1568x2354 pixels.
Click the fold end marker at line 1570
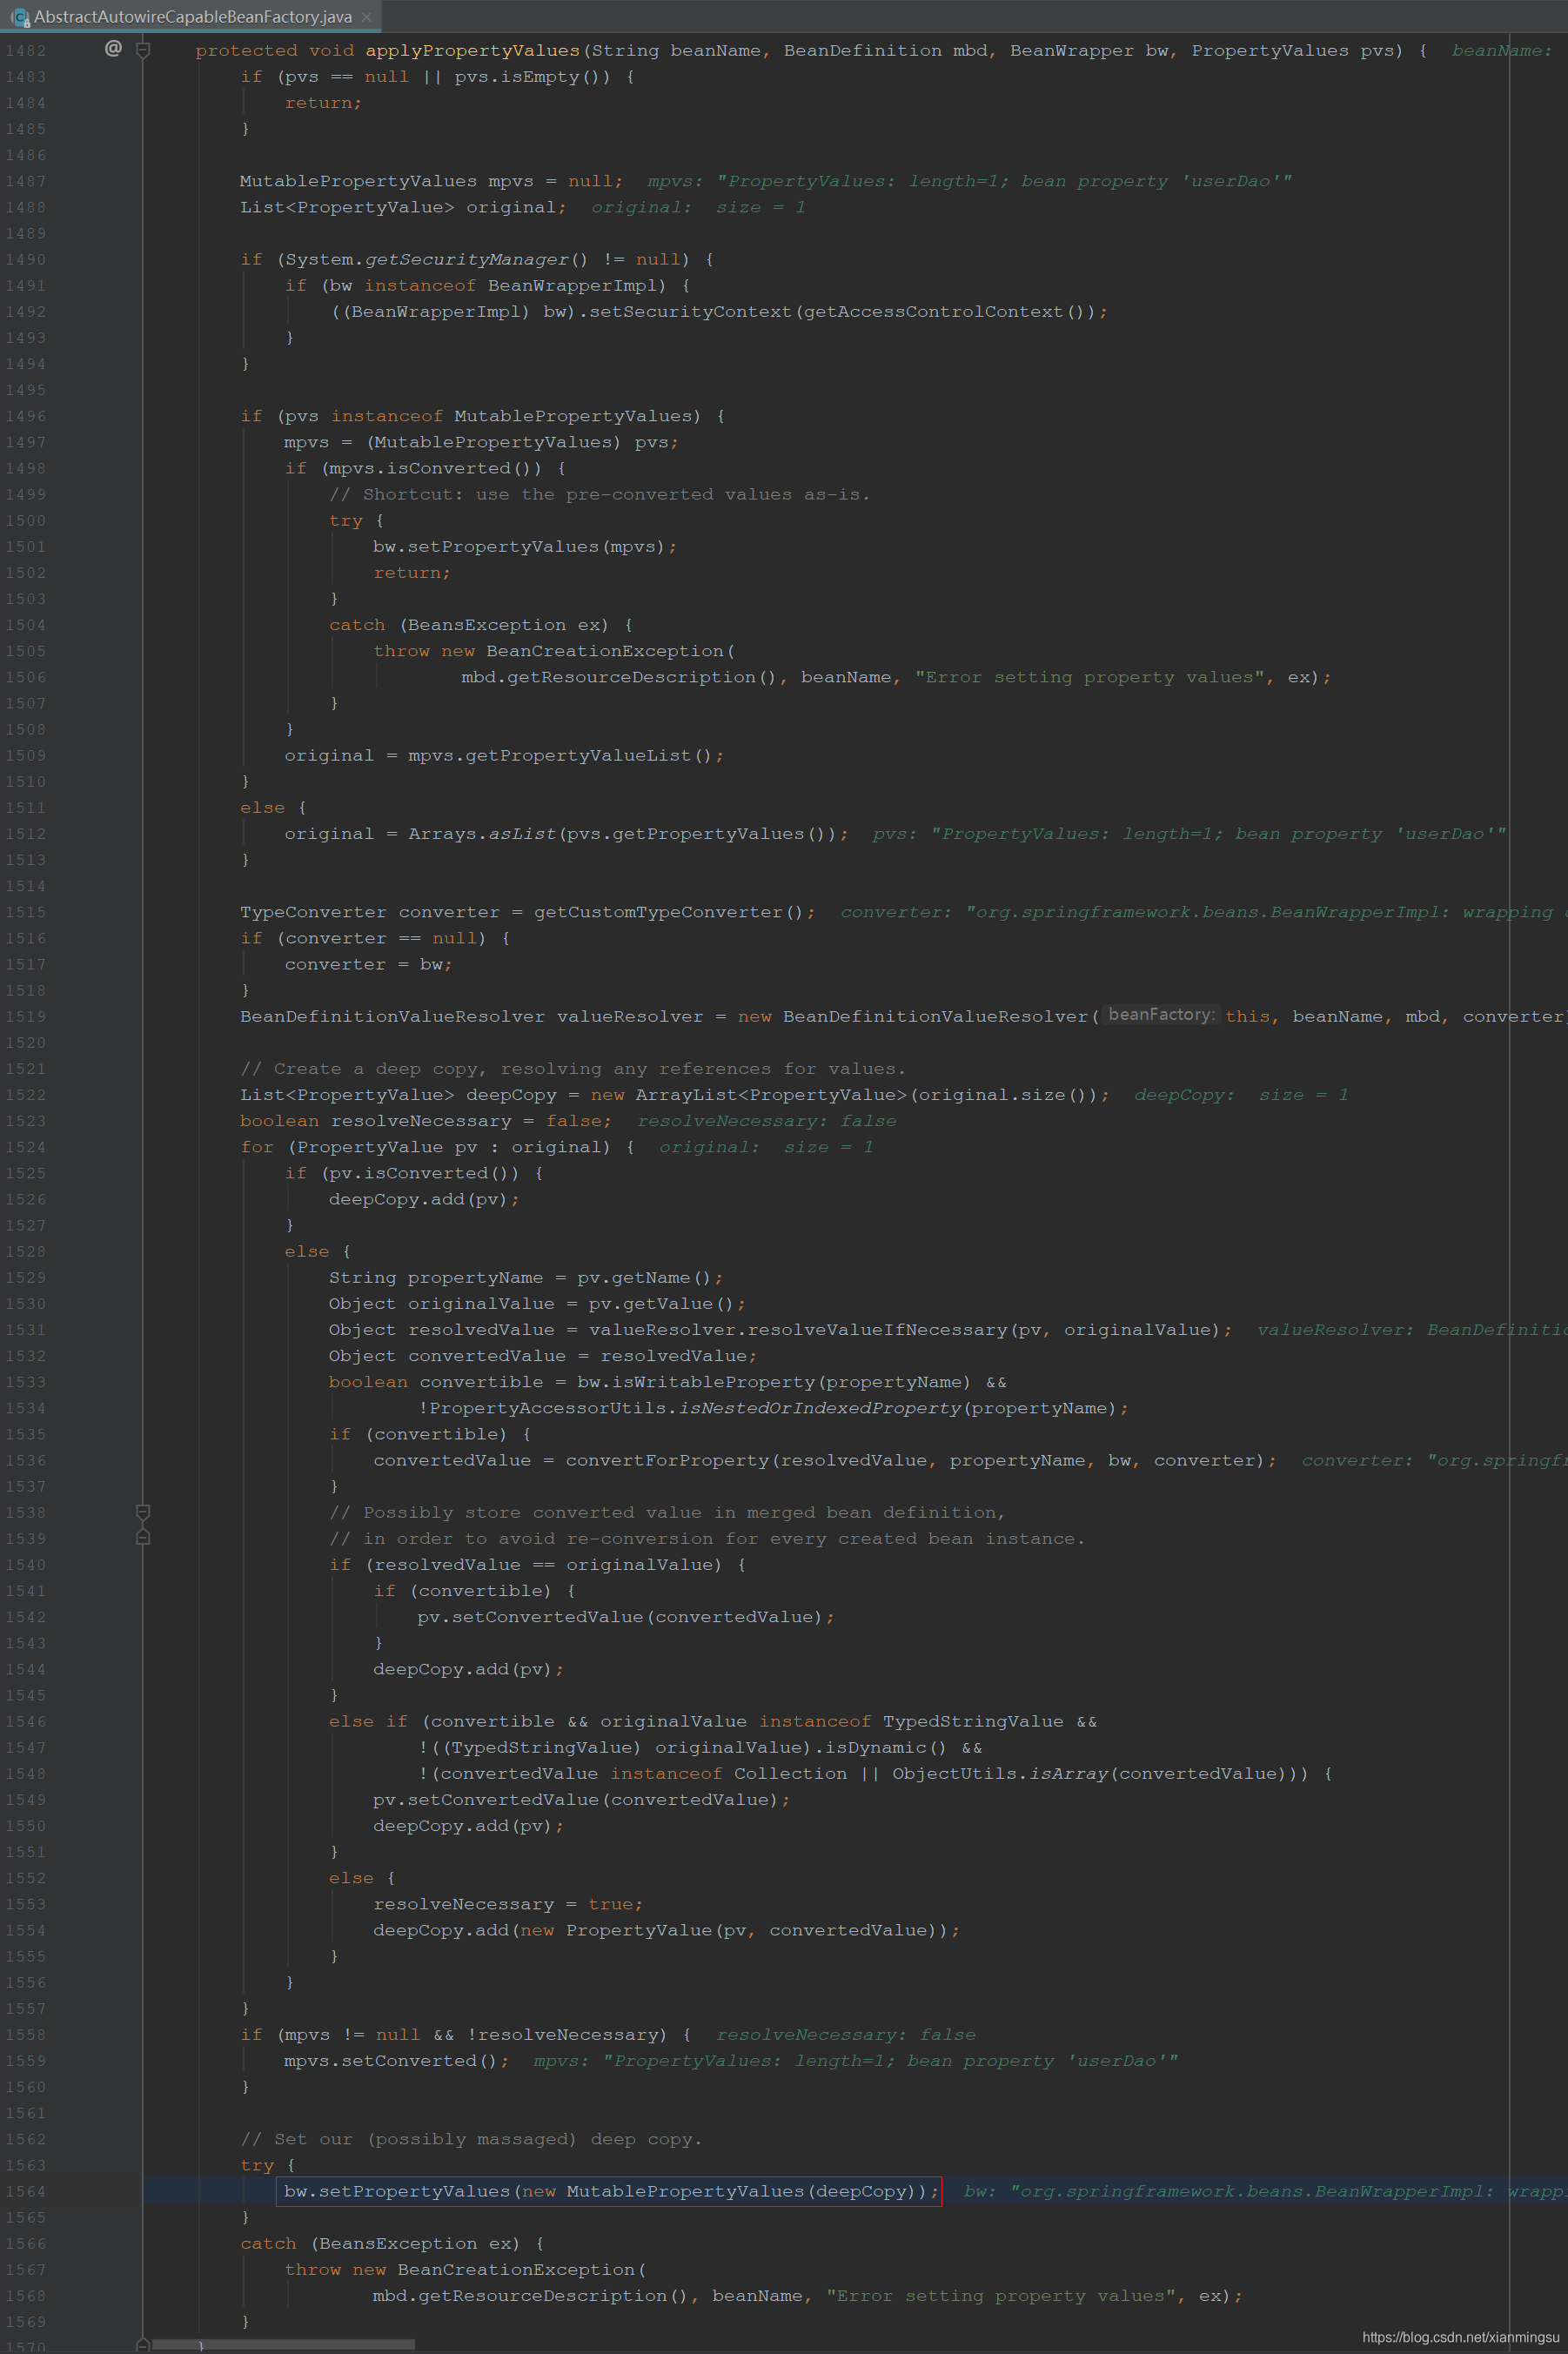tap(143, 2345)
